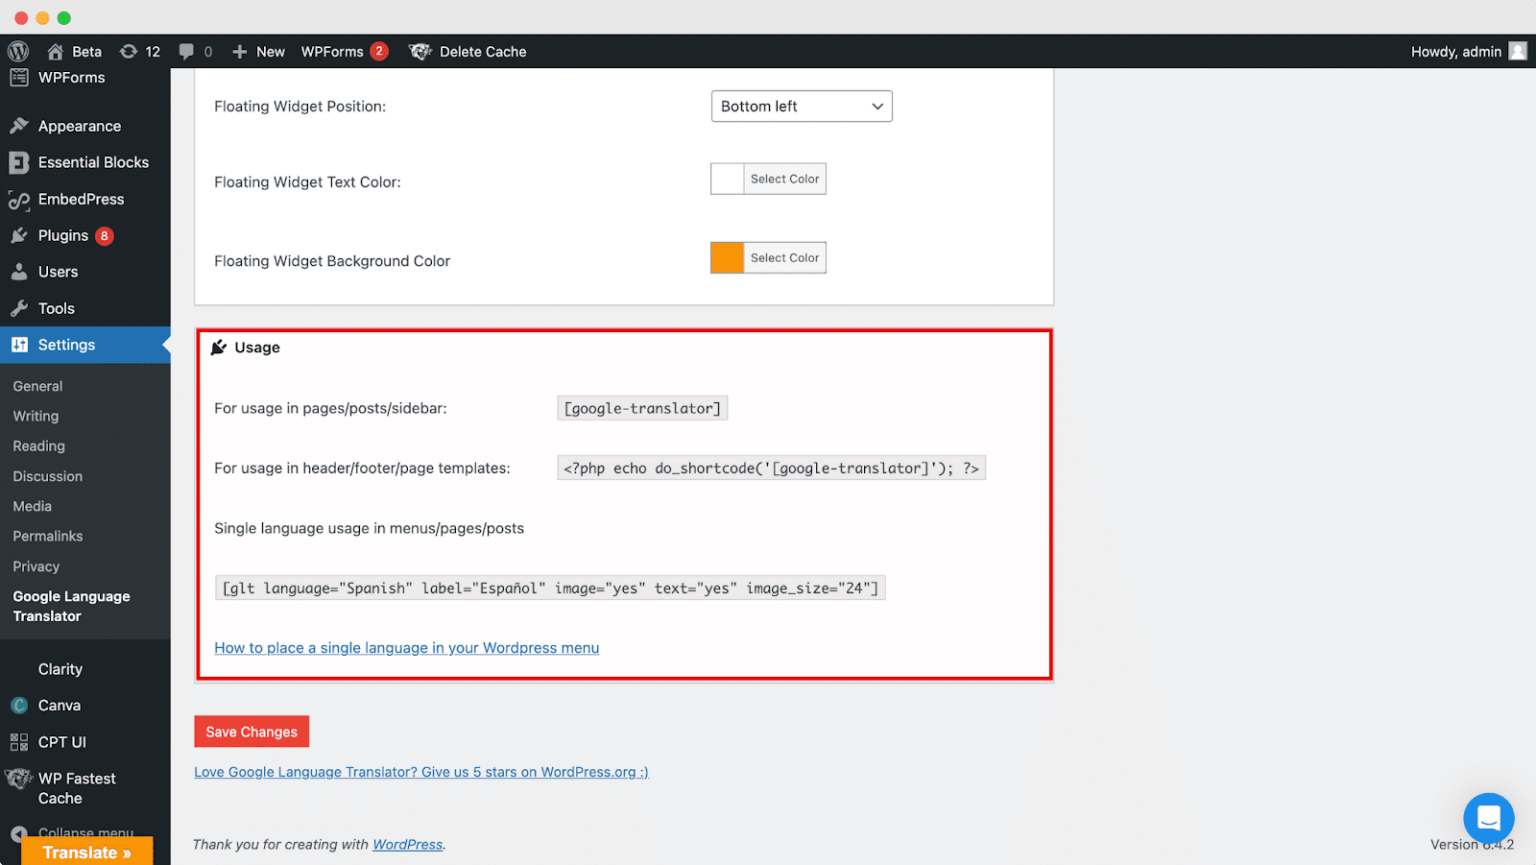Open Plugins via the plug icon

click(x=17, y=235)
